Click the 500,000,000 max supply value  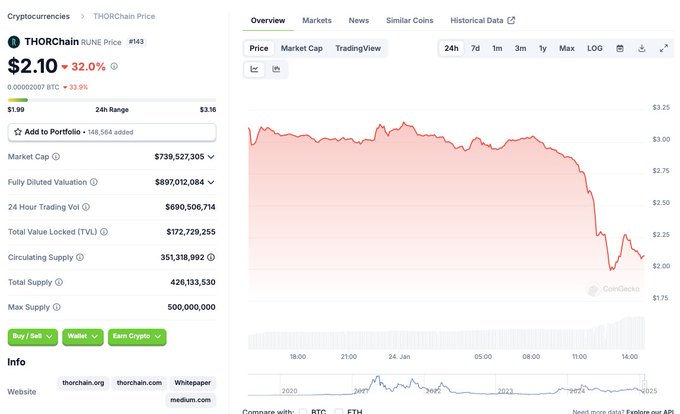(191, 307)
